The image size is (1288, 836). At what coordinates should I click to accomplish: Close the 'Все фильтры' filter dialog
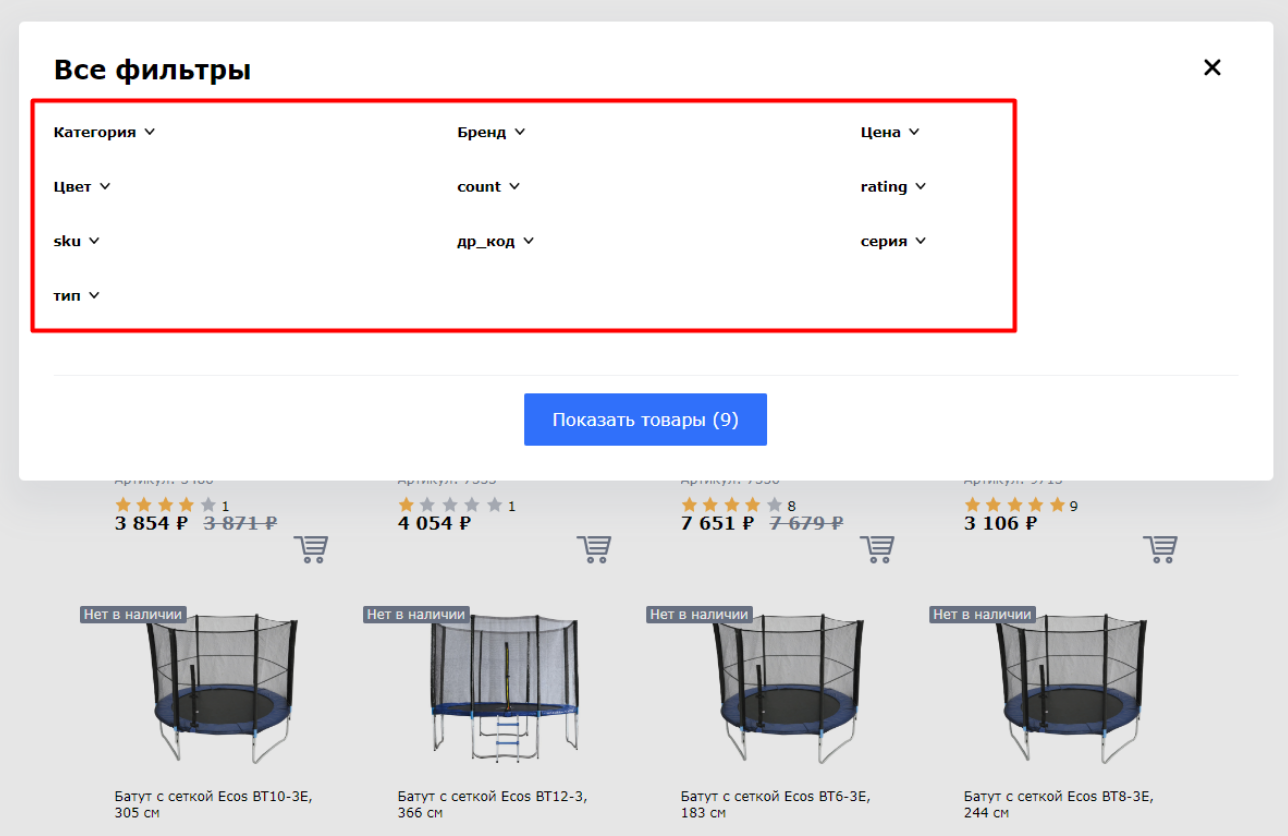1212,68
